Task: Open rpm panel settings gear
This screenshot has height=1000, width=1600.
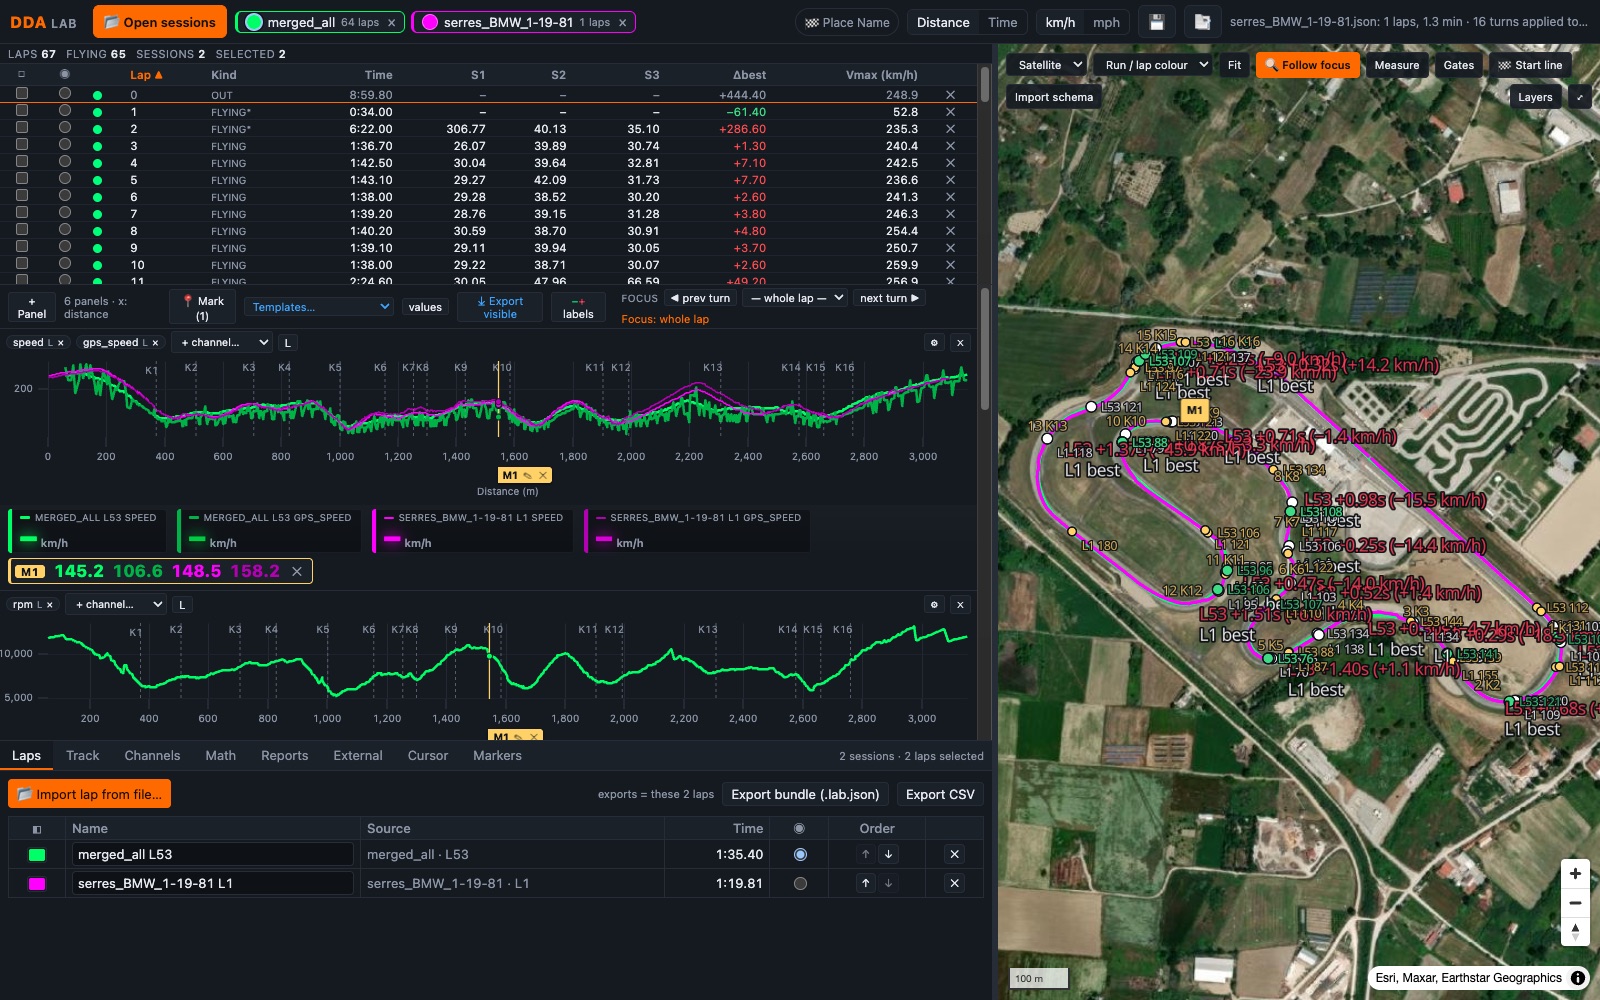Action: click(934, 604)
